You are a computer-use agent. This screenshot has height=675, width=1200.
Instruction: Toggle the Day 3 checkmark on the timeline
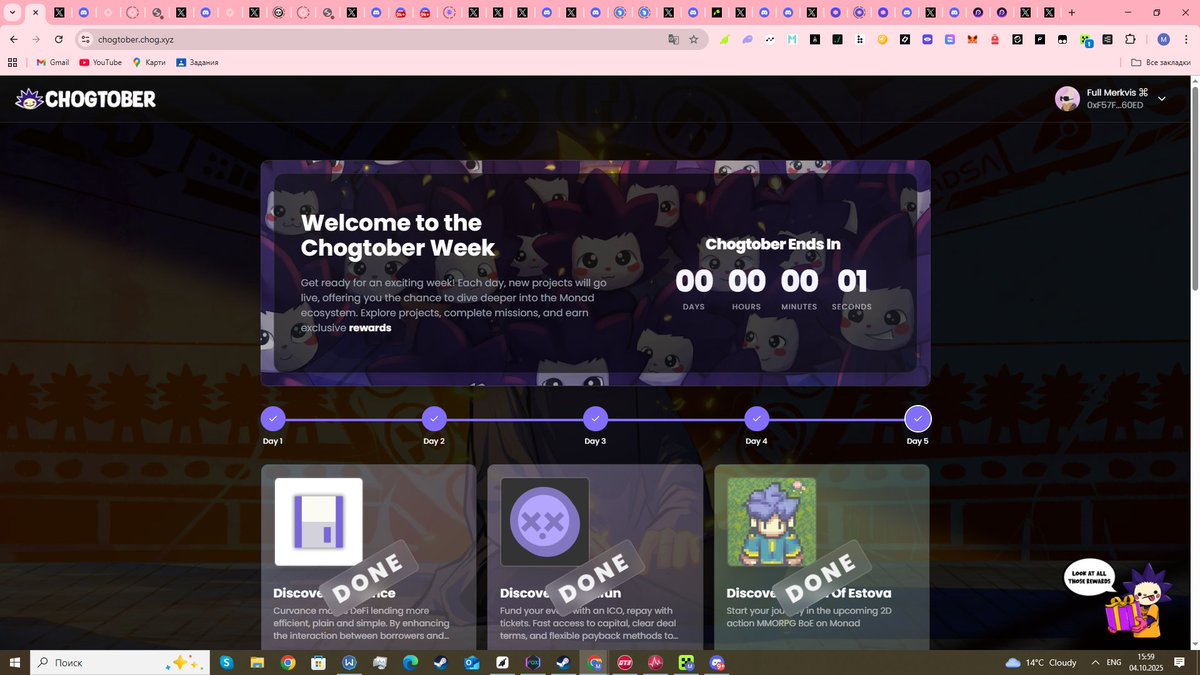click(595, 418)
